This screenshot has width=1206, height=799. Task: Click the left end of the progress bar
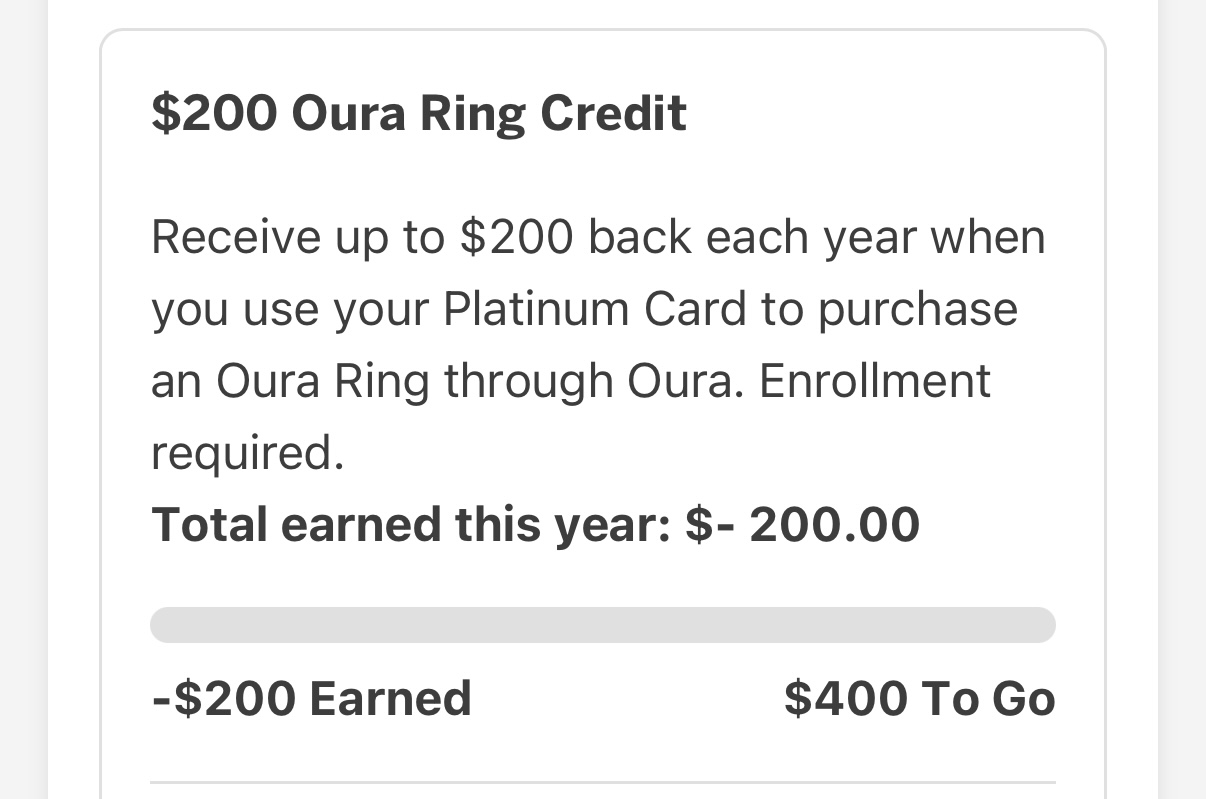click(166, 625)
